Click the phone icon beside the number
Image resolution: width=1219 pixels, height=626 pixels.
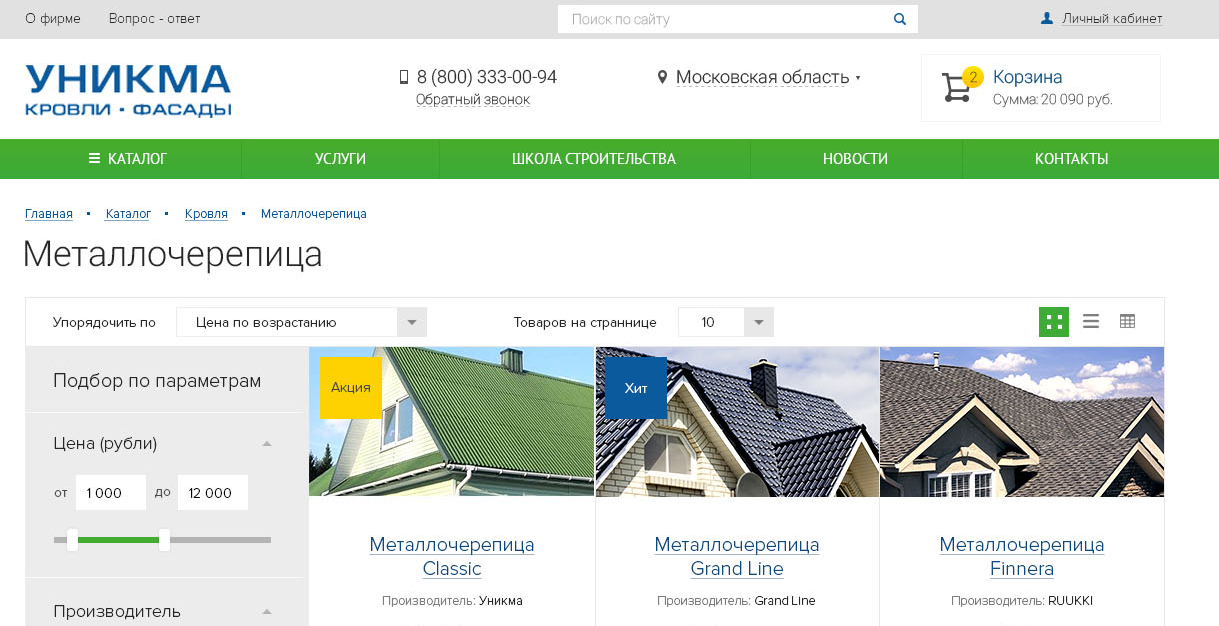404,77
